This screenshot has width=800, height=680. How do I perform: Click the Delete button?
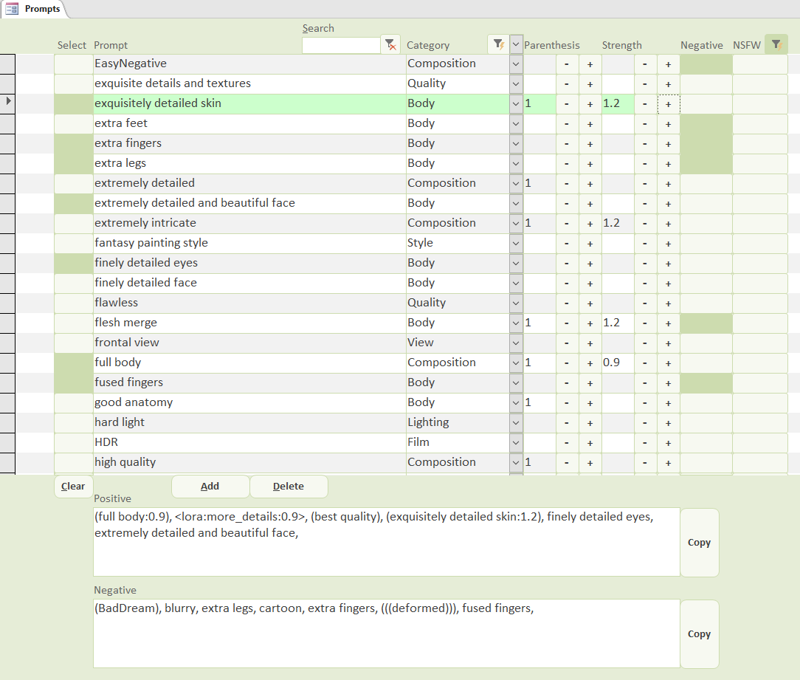pos(289,486)
